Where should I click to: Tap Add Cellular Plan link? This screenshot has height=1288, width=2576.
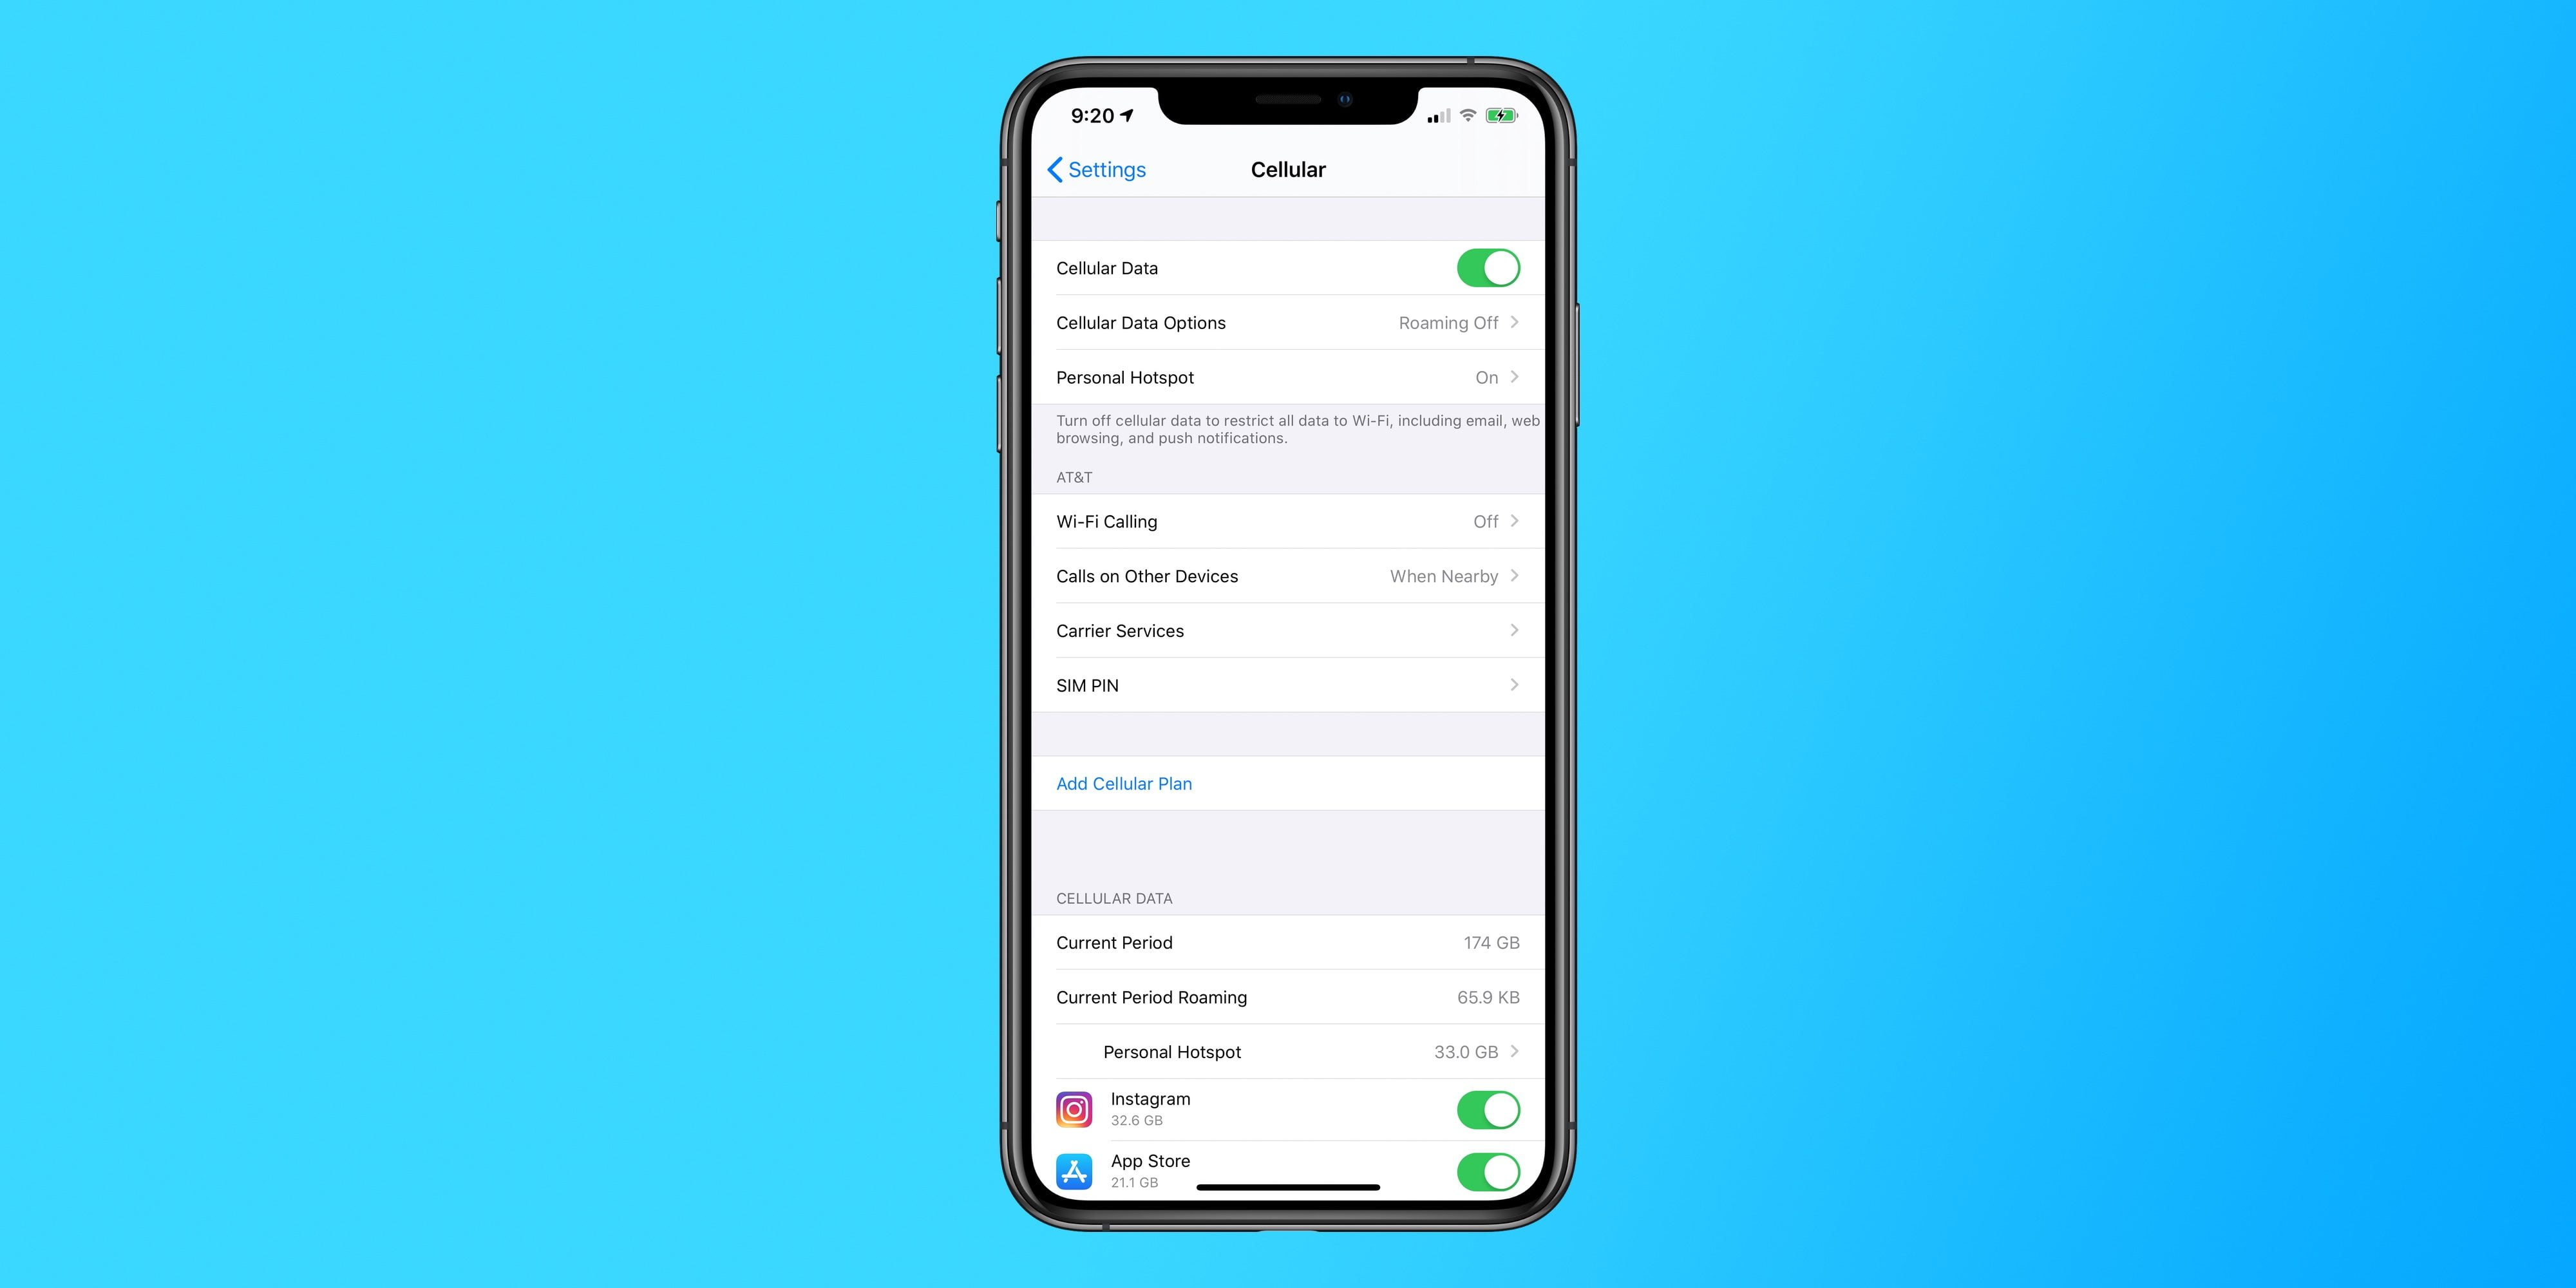click(x=1122, y=782)
